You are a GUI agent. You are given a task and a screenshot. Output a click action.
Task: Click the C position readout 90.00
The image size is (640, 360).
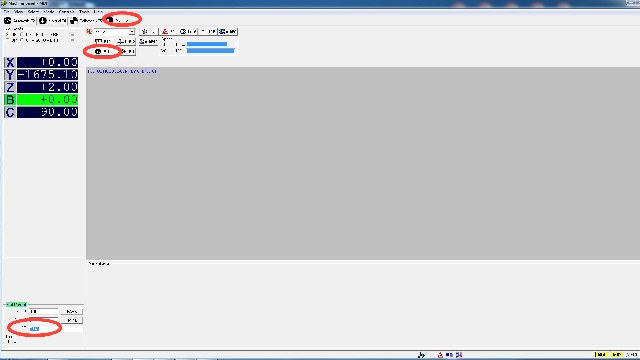click(x=47, y=112)
